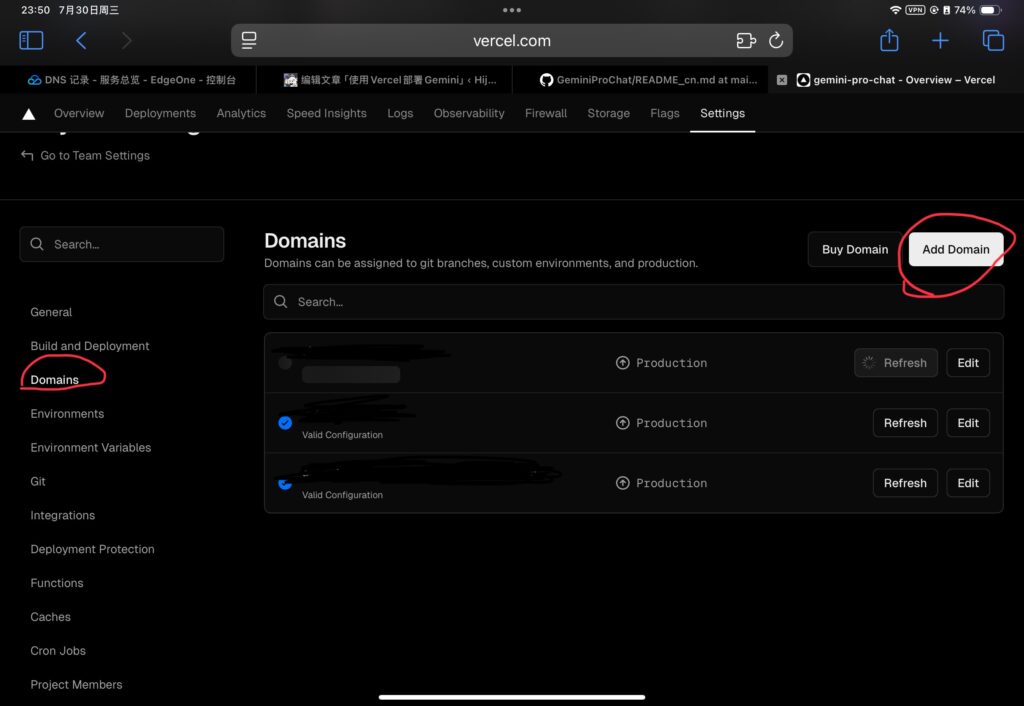Tap the Wi-Fi icon in status bar

[895, 10]
